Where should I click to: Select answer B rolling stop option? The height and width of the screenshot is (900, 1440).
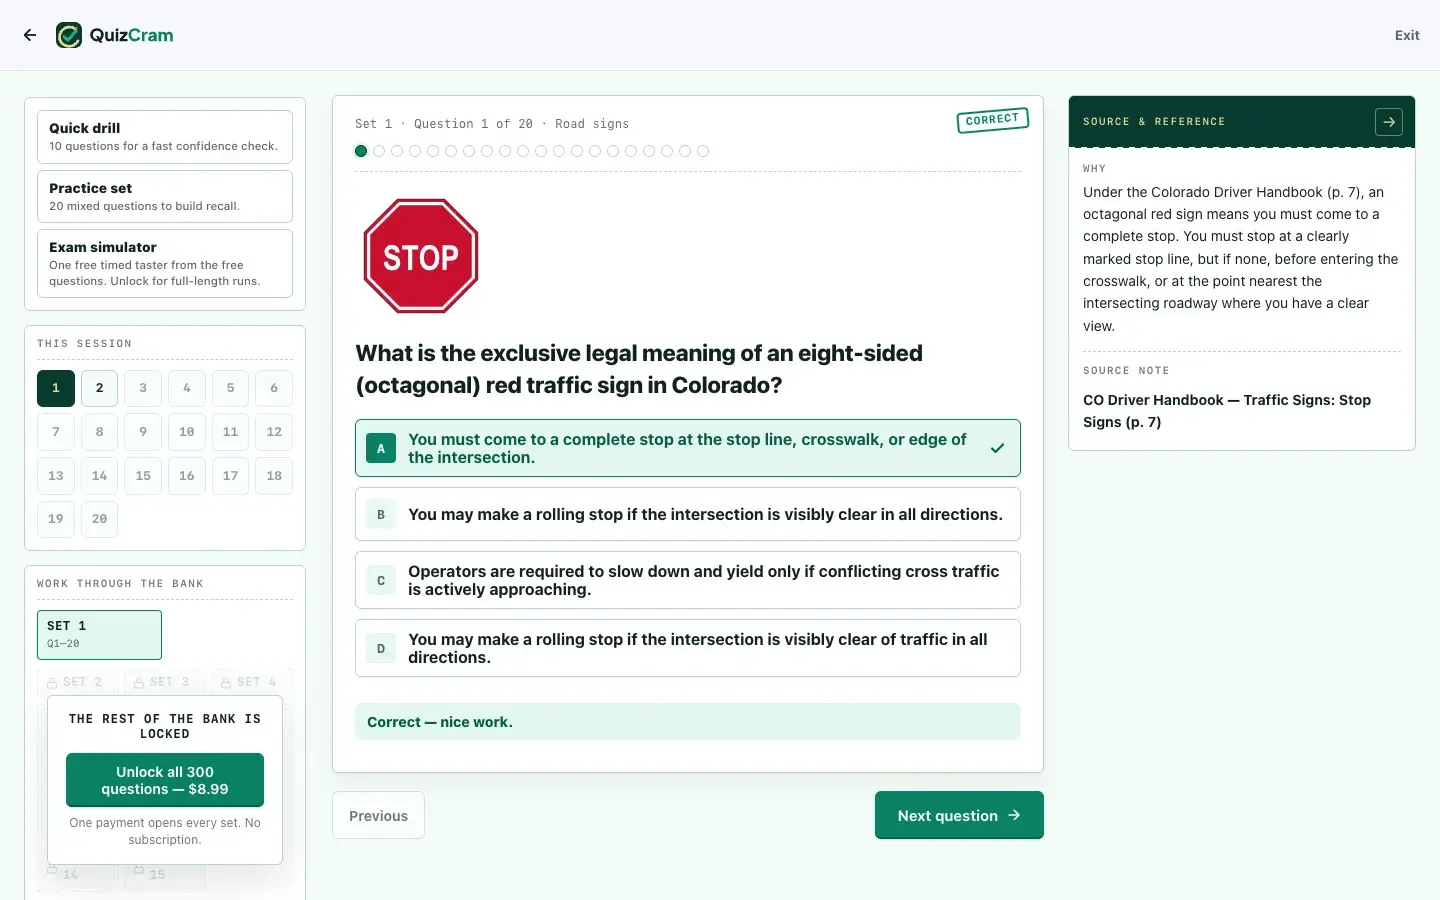688,514
